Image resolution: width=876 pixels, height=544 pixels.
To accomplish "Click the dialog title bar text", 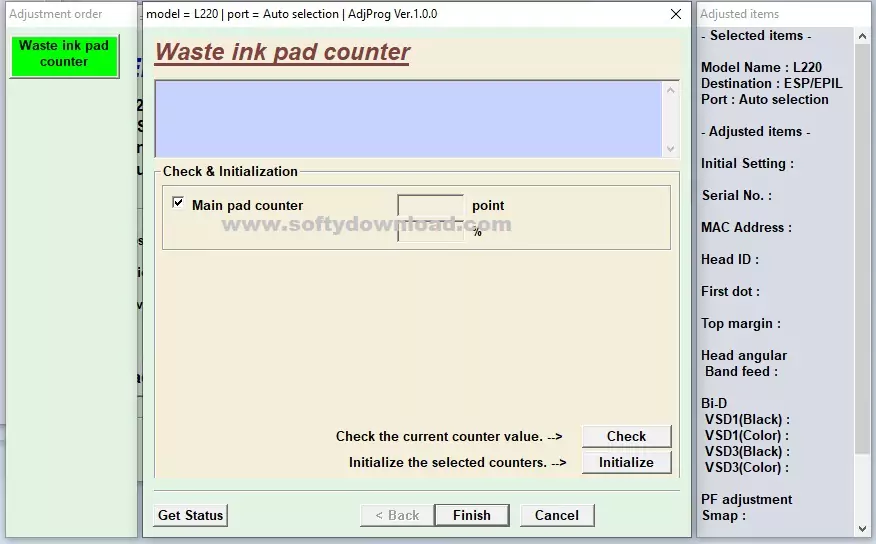I will pos(292,14).
